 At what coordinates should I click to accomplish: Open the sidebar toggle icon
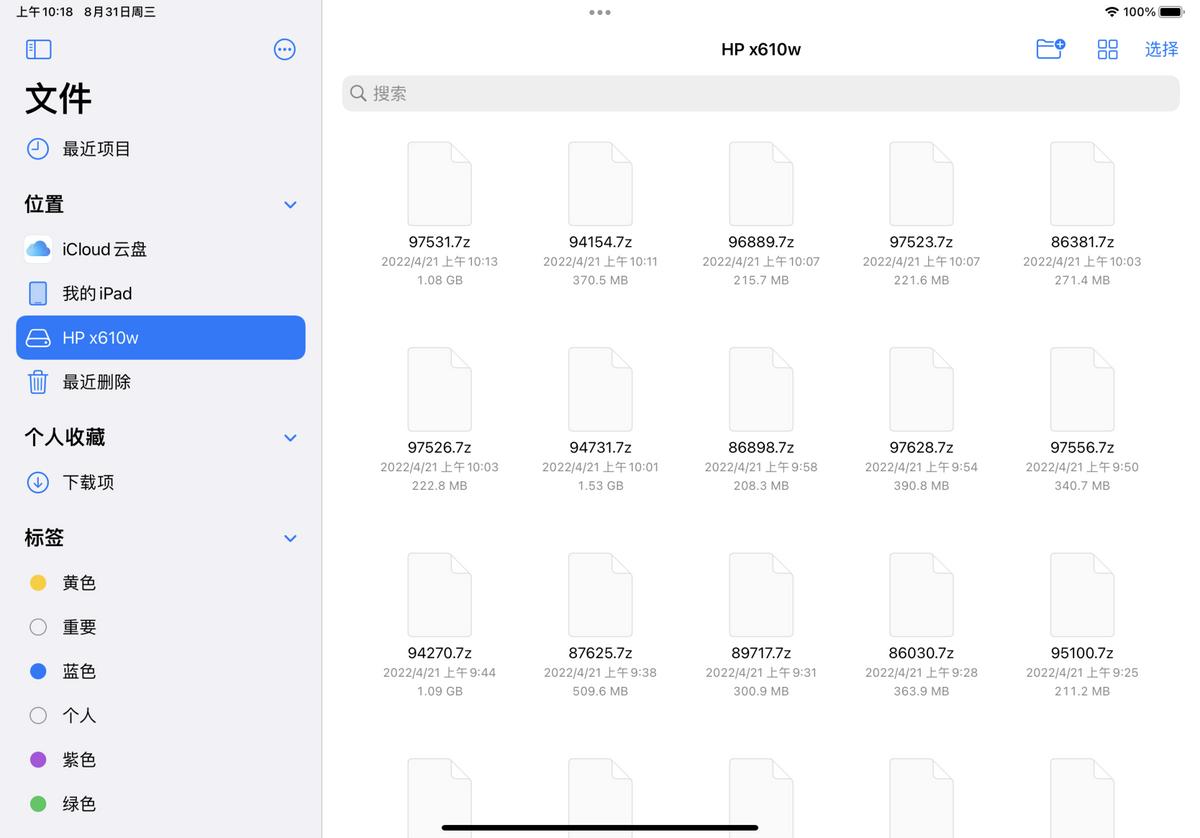pyautogui.click(x=38, y=49)
